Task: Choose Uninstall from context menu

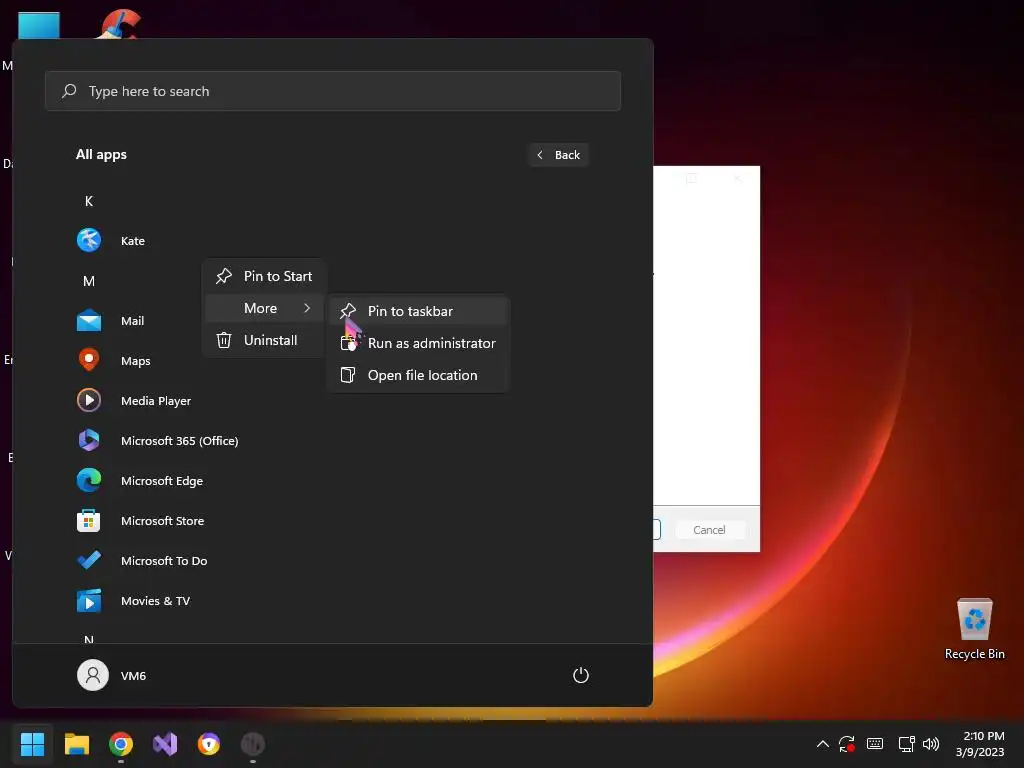Action: pos(264,340)
